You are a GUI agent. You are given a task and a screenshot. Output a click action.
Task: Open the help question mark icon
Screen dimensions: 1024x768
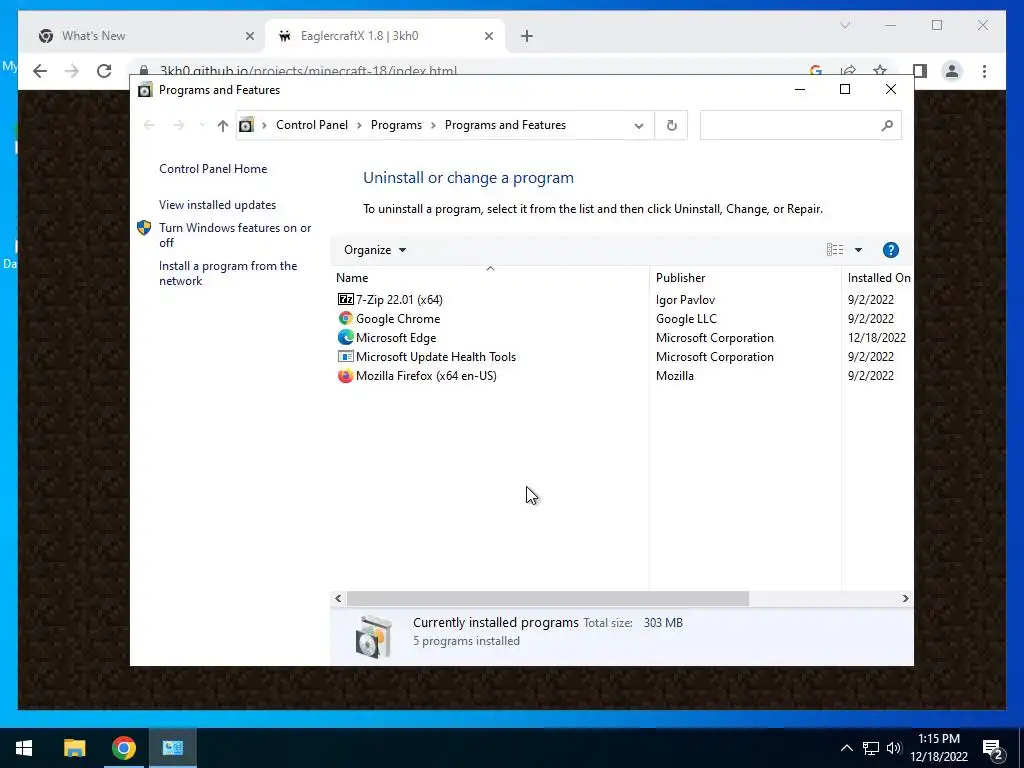890,250
